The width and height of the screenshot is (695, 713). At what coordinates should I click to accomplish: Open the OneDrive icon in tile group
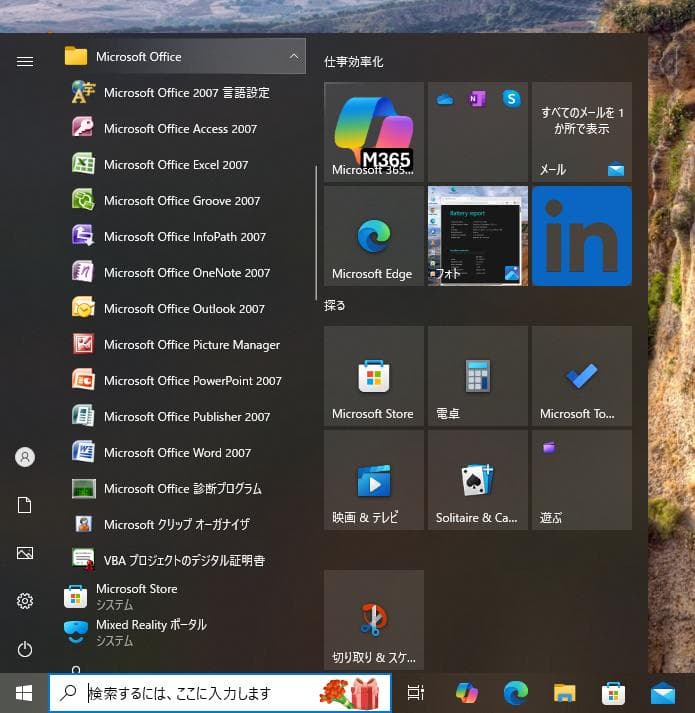(x=444, y=99)
